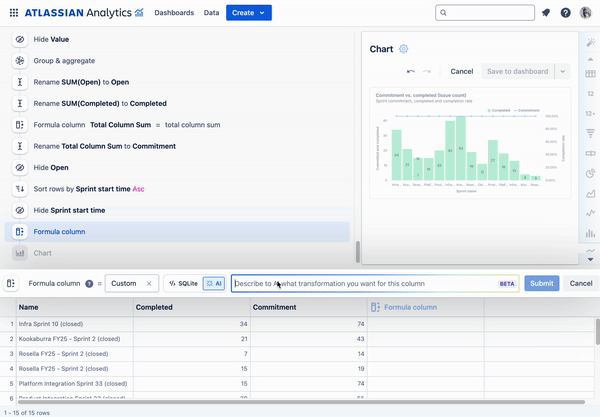Open the Custom formula type dropdown
The width and height of the screenshot is (600, 417).
click(x=132, y=283)
